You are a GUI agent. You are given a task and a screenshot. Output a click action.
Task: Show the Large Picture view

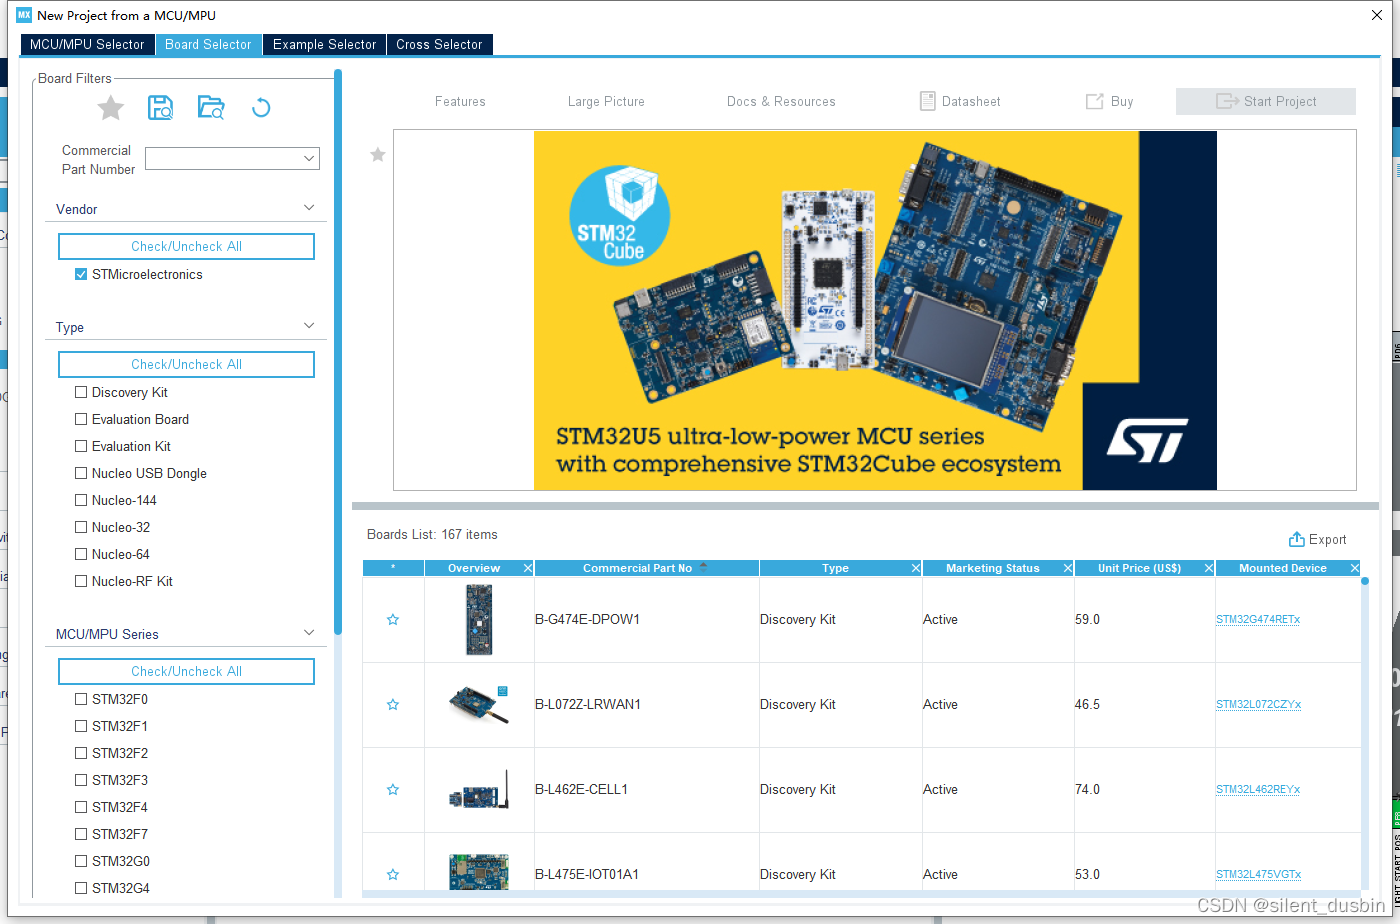[606, 101]
